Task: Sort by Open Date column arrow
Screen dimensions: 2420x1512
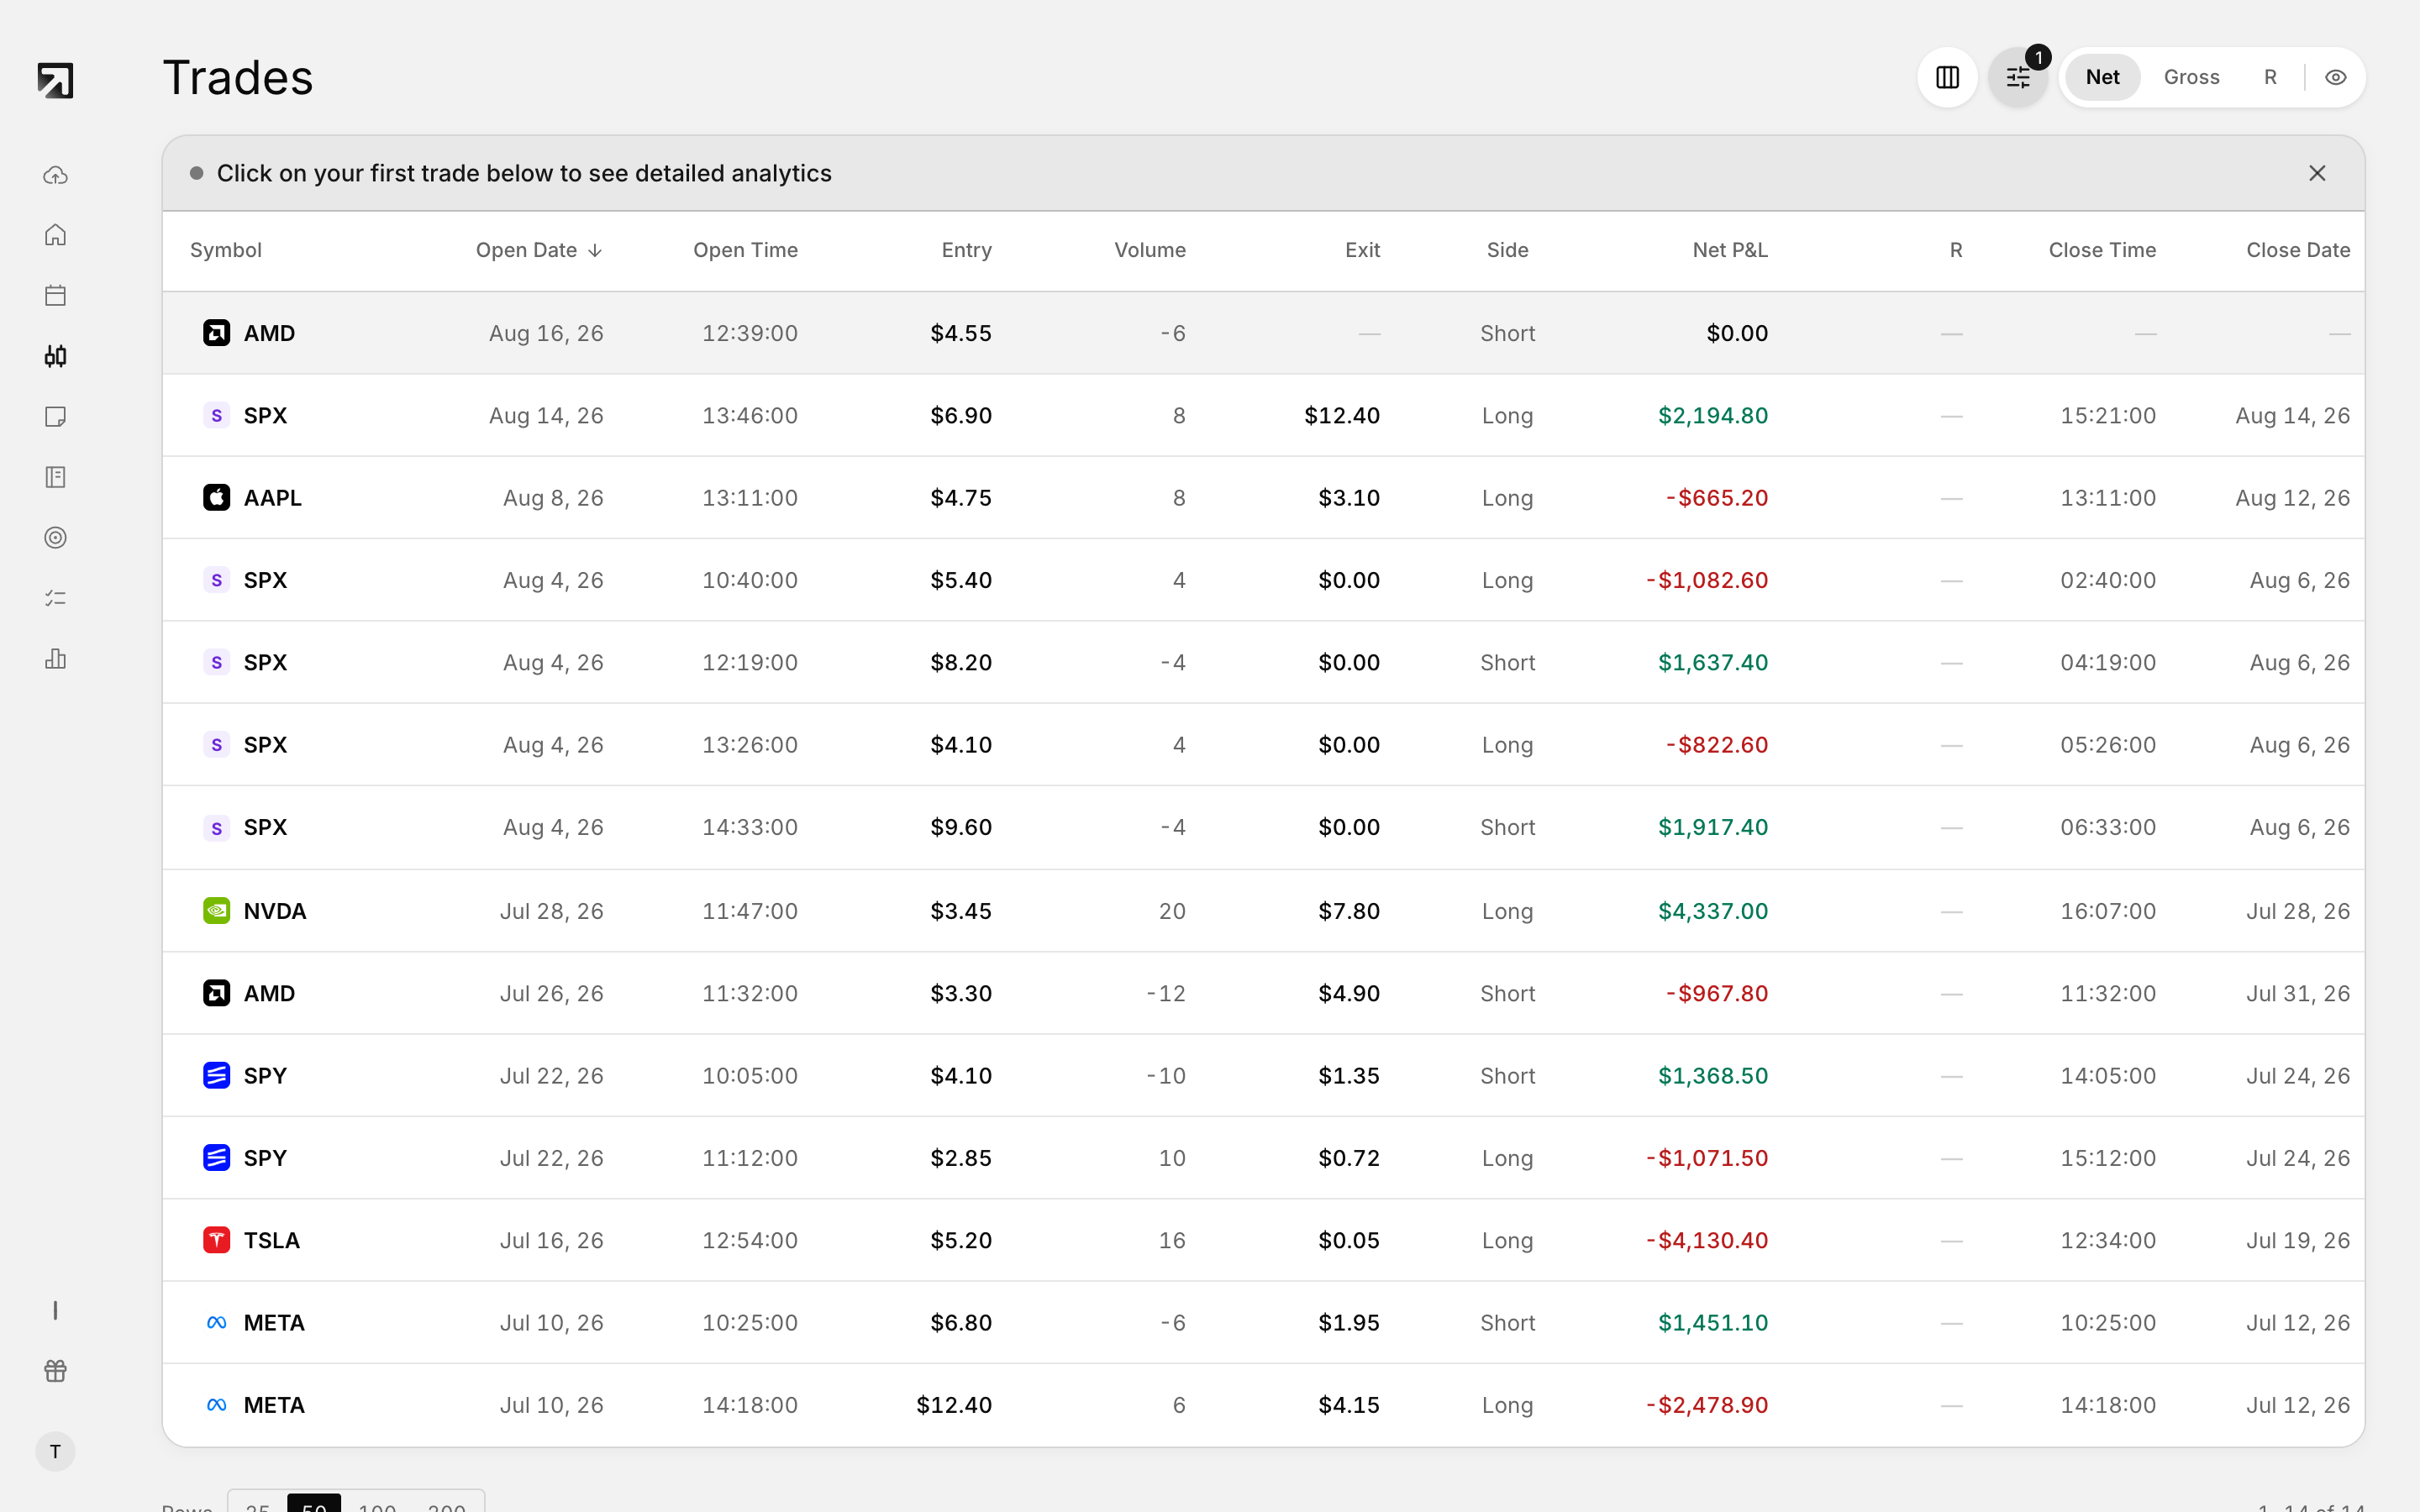Action: pos(595,250)
